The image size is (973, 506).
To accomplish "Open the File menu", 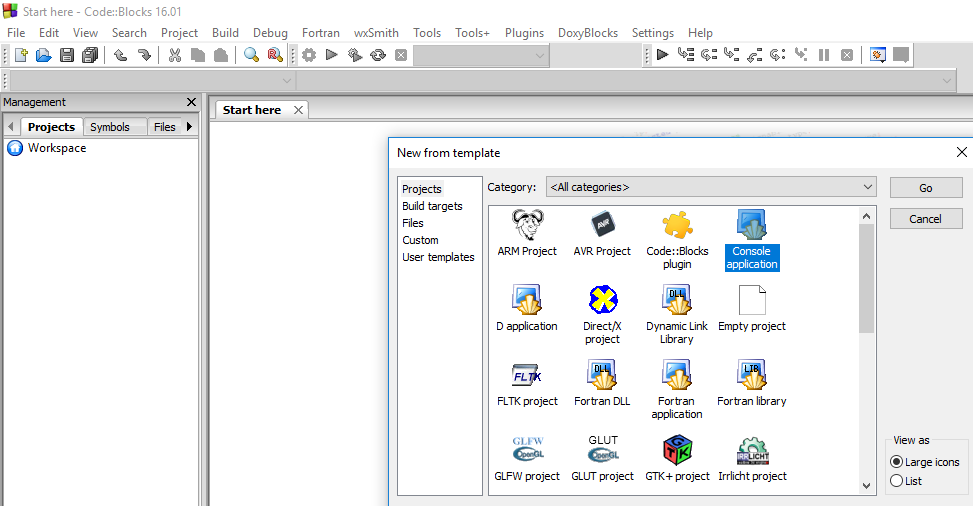I will (x=16, y=33).
